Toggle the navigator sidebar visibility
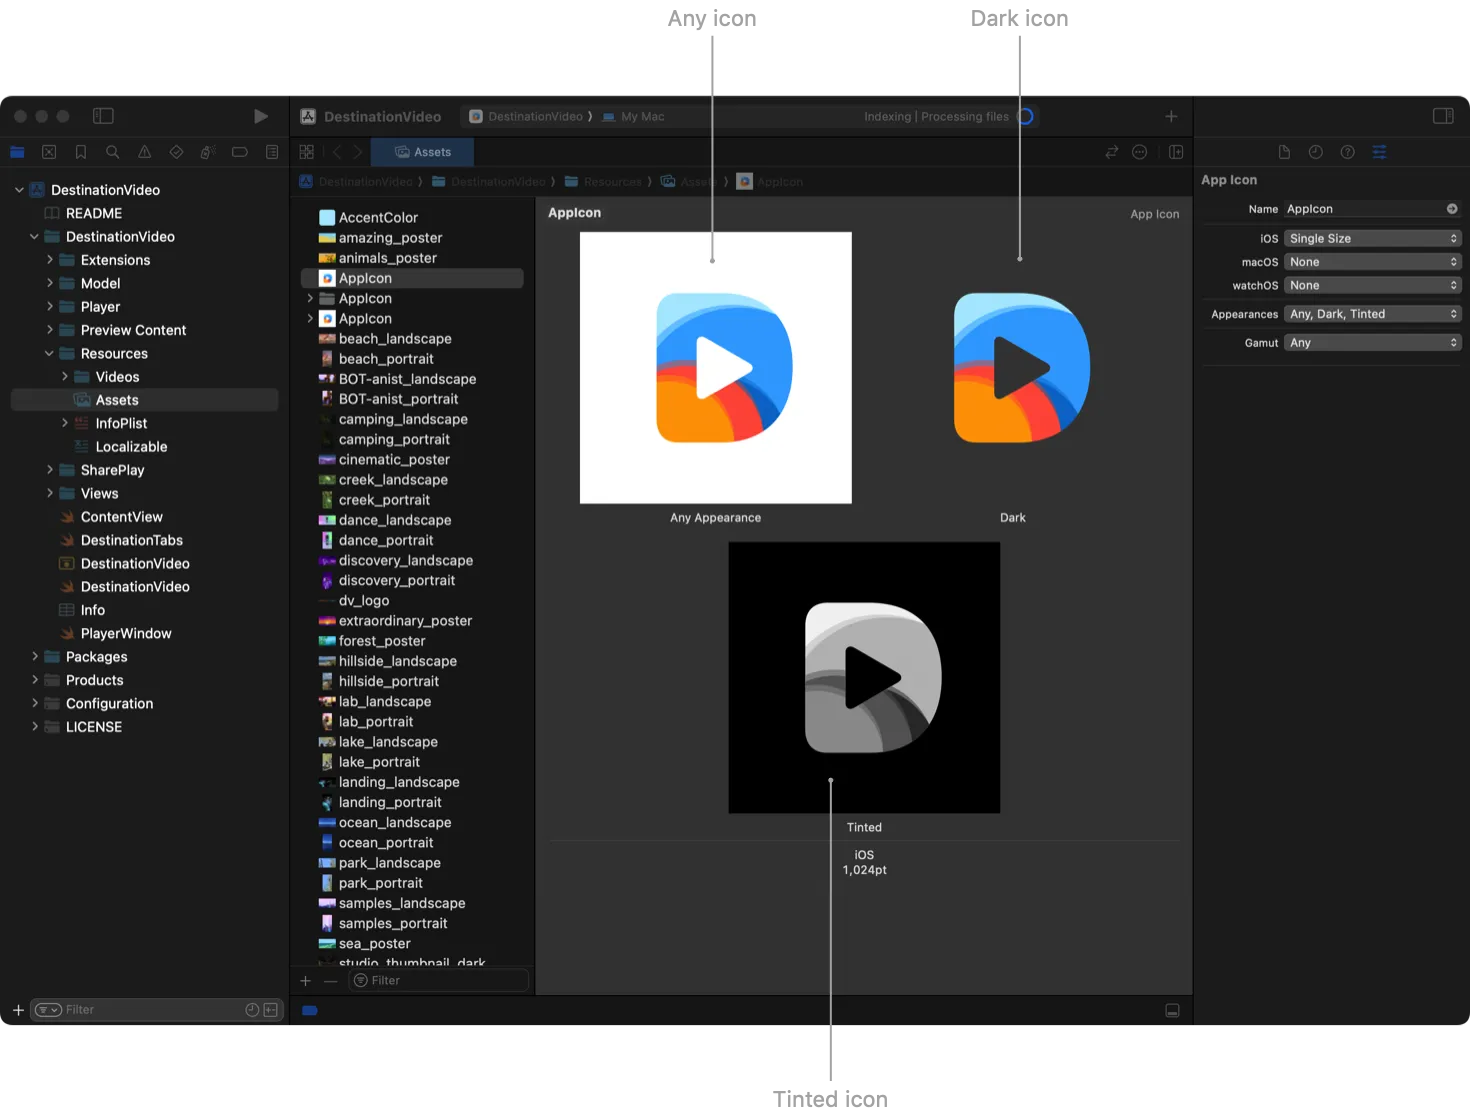The width and height of the screenshot is (1470, 1117). coord(103,116)
